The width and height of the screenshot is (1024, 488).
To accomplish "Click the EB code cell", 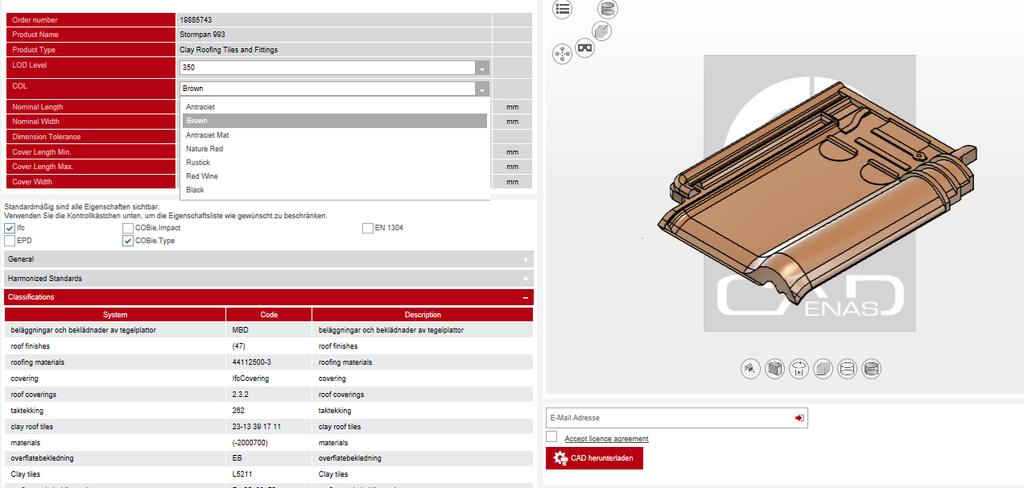I will tap(236, 459).
